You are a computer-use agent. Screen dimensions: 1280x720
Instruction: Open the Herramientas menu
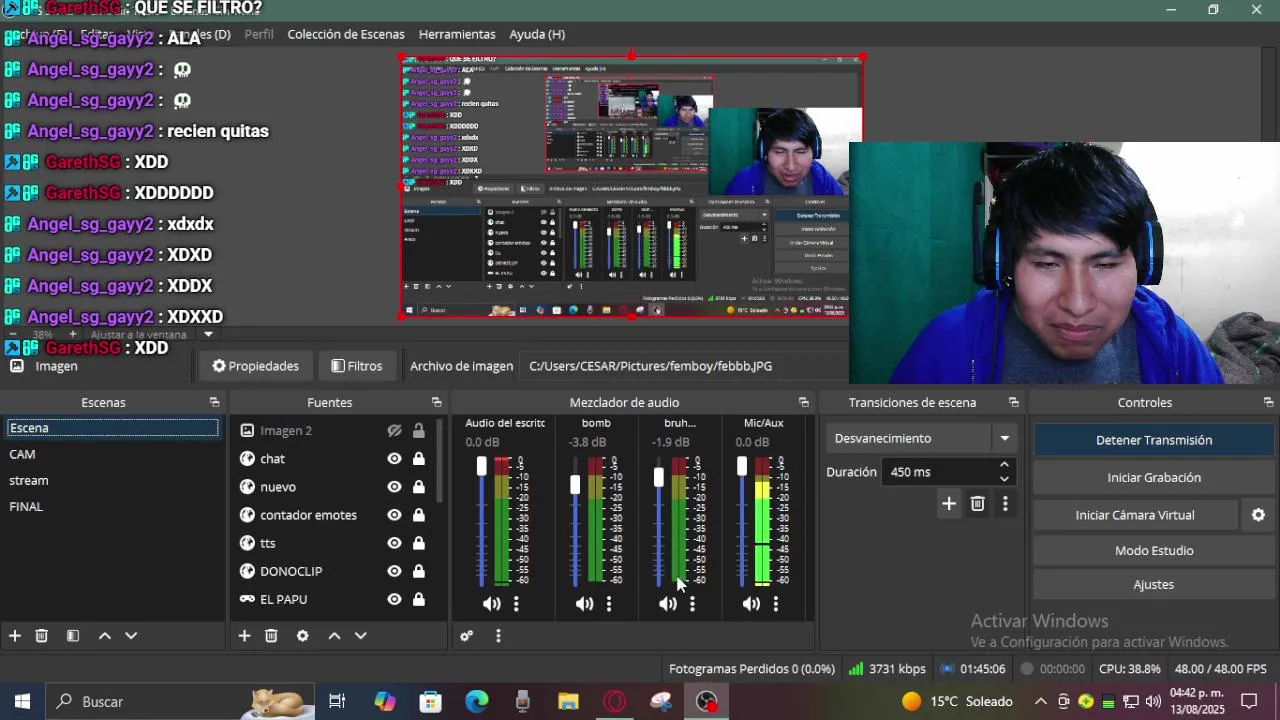[x=456, y=34]
